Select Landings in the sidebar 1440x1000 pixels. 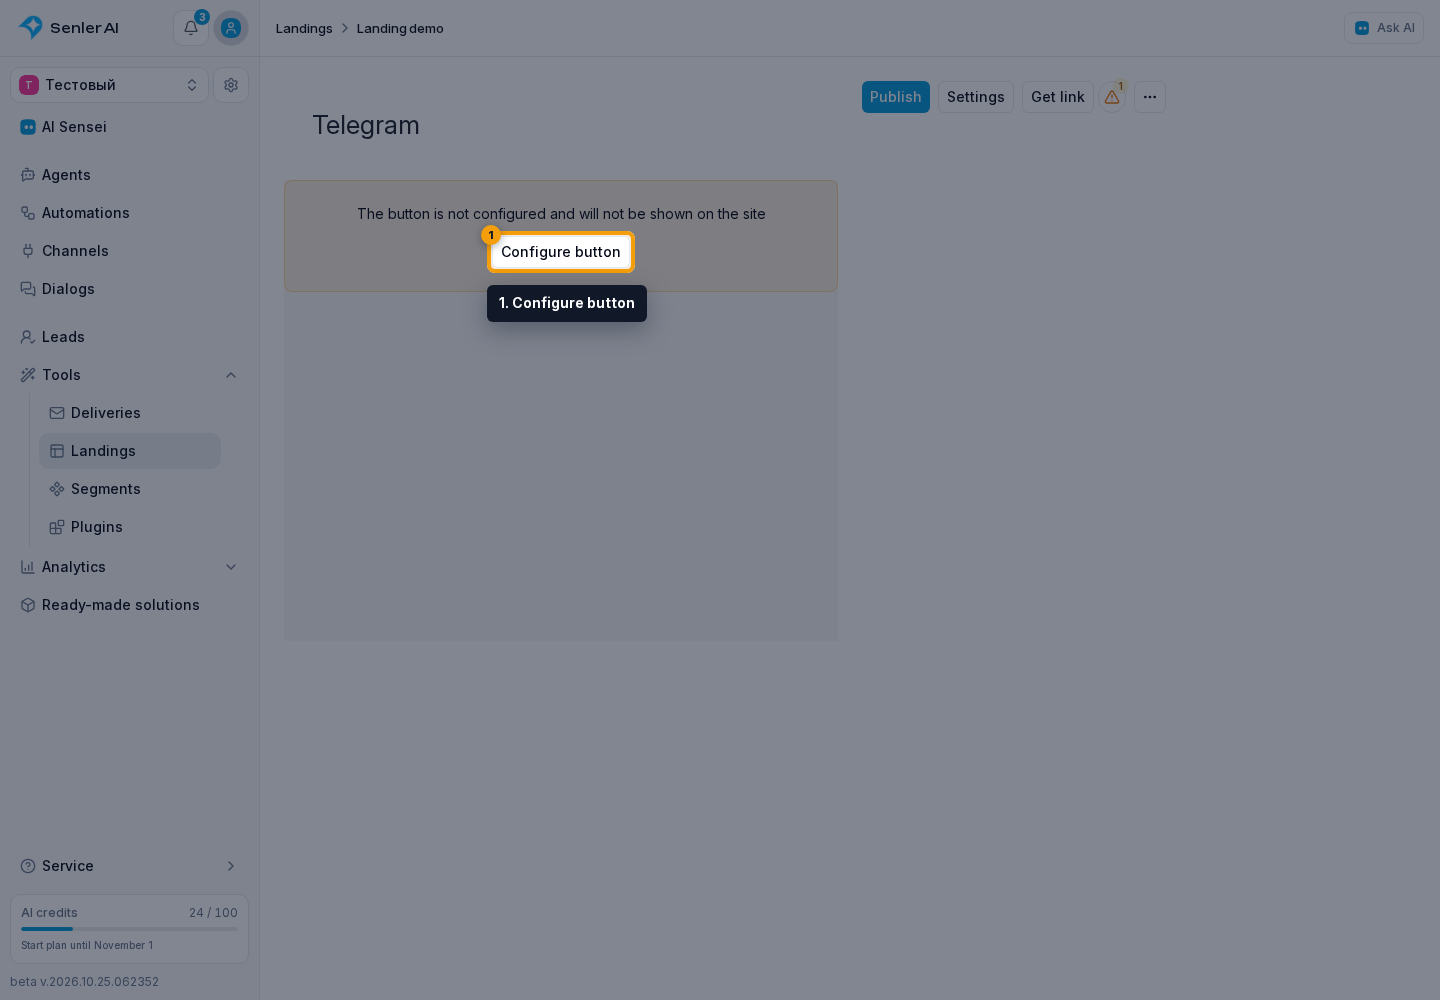[130, 451]
